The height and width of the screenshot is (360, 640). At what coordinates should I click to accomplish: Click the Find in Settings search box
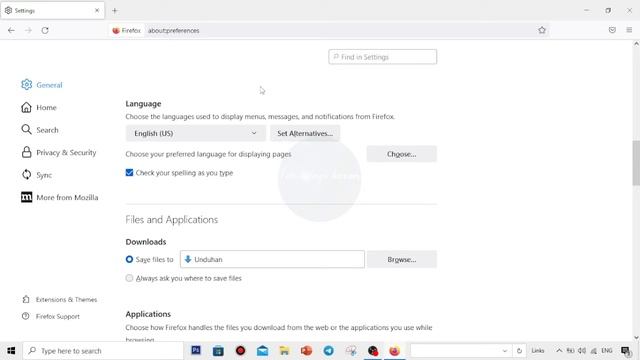(x=382, y=57)
